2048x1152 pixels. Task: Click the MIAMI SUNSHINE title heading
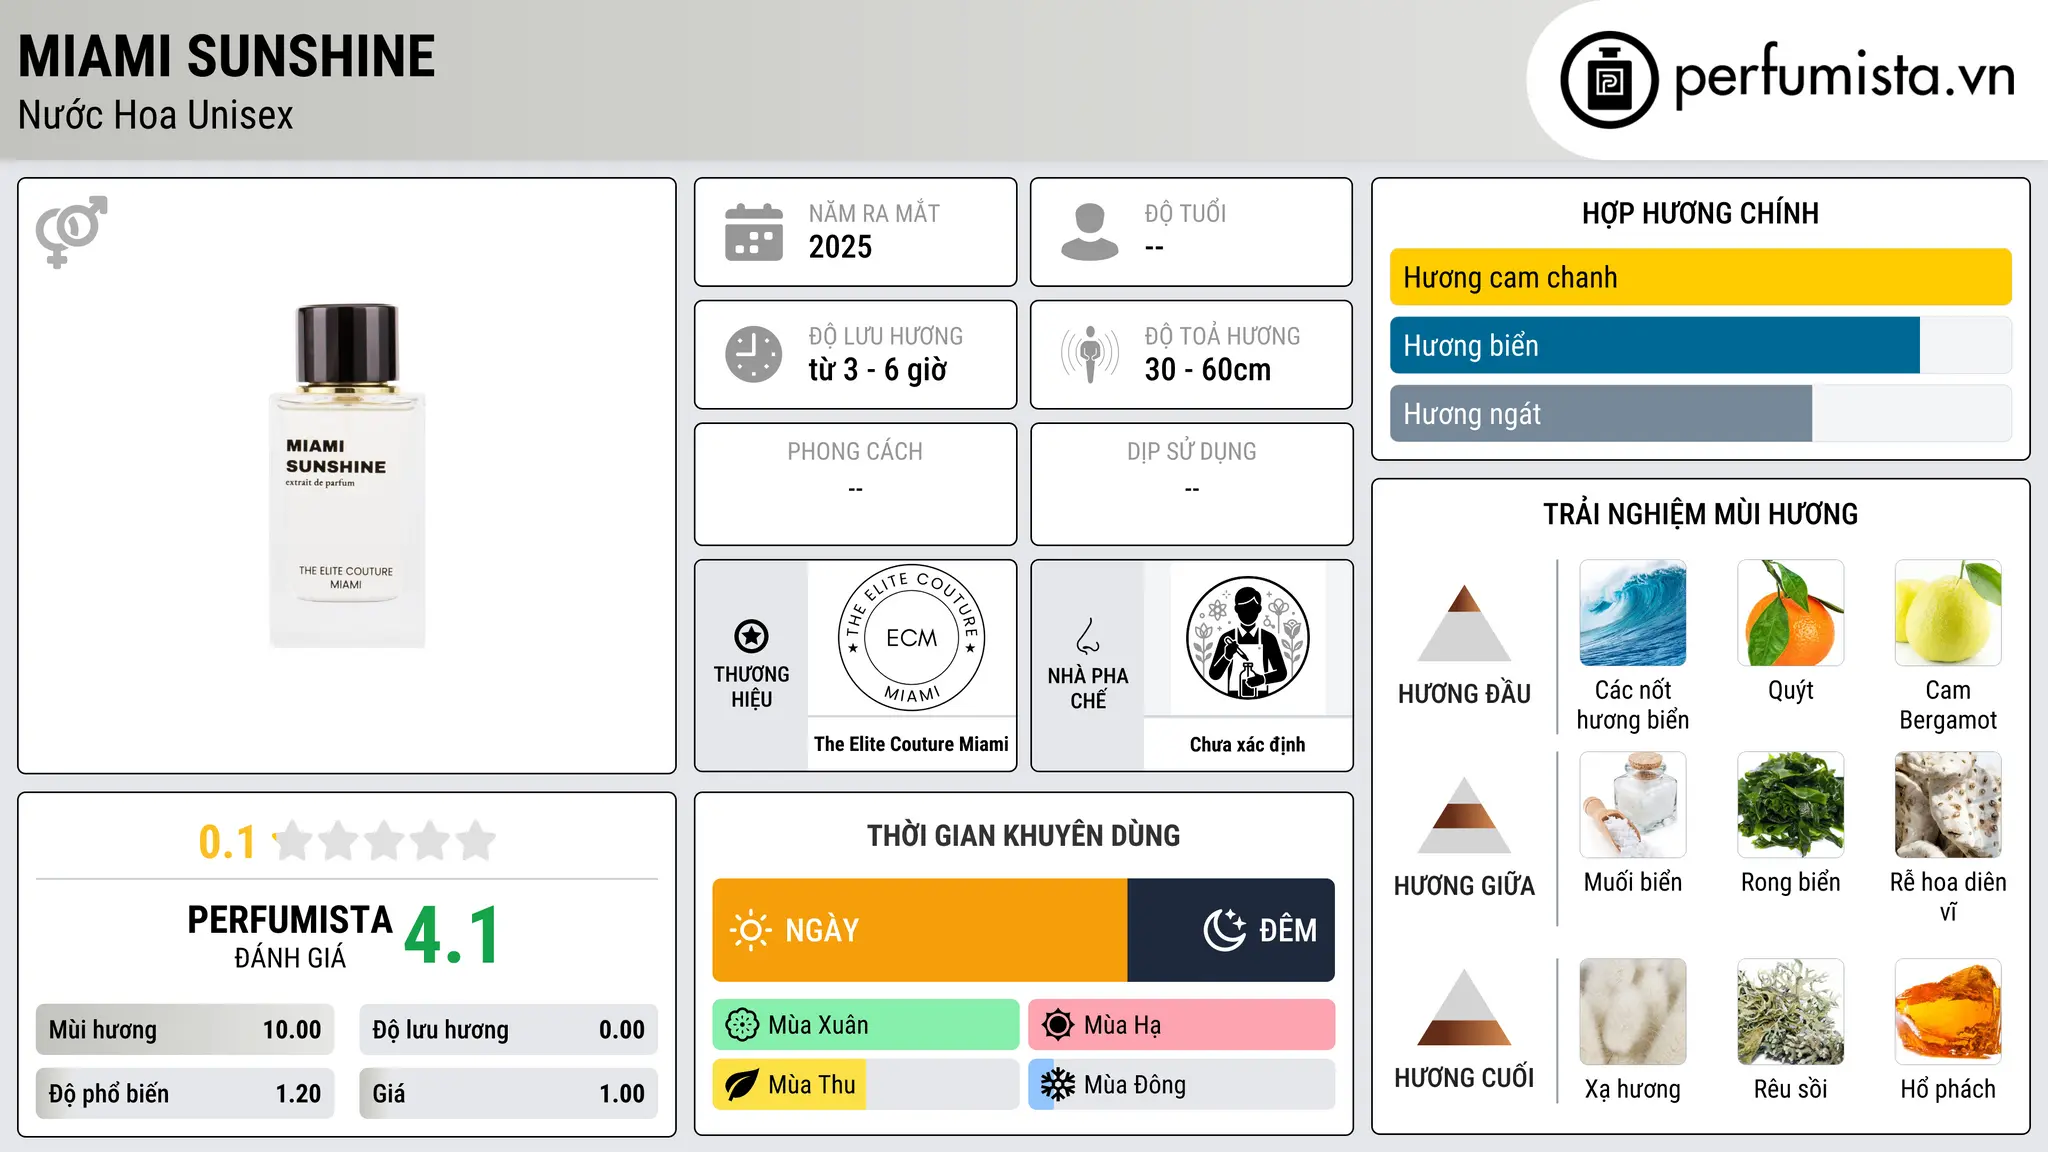tap(227, 56)
